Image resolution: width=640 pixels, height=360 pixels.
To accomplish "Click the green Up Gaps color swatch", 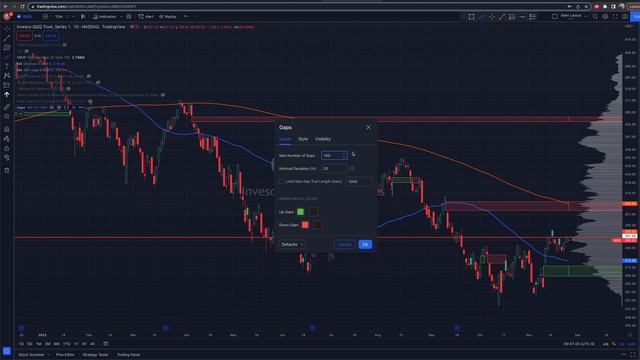I will [x=300, y=211].
